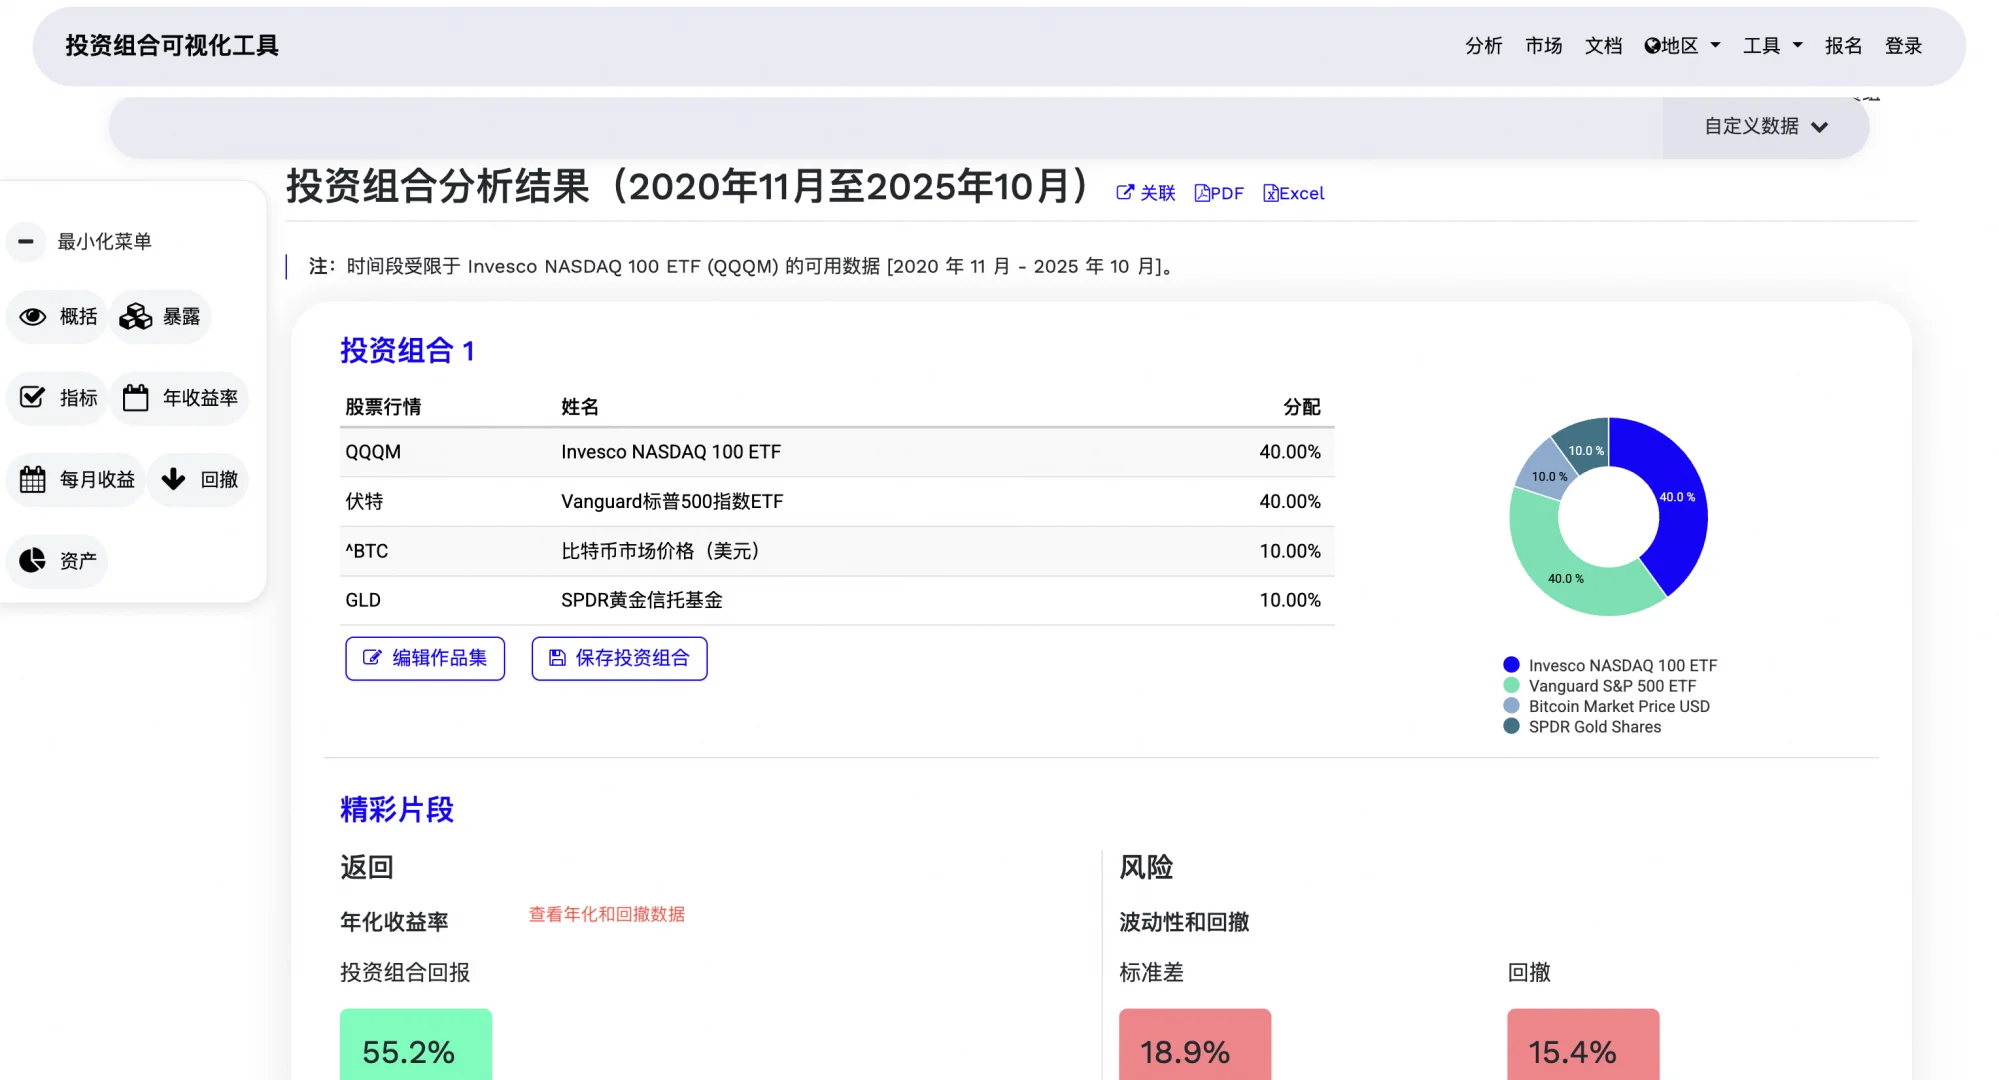Screen dimensions: 1999x1080
Task: Open the 概括 overview panel in sidebar
Action: tap(56, 316)
